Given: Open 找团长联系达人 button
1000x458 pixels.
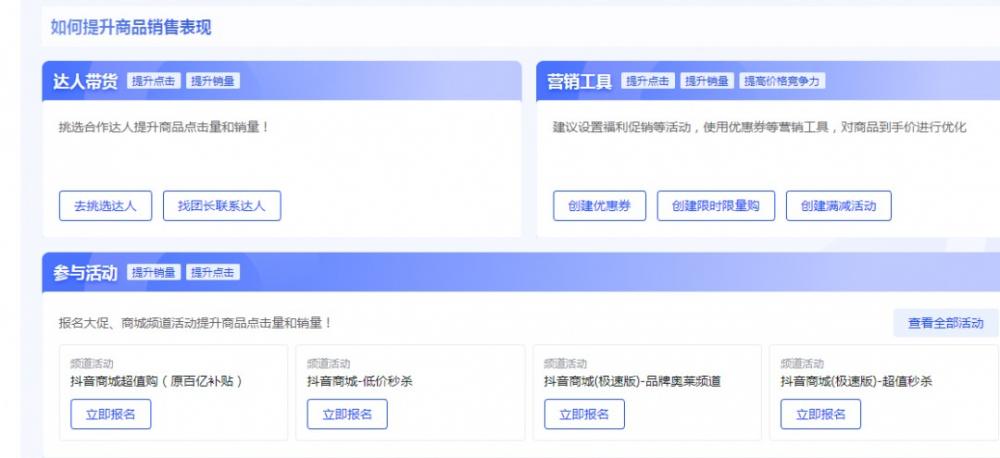Looking at the screenshot, I should [222, 206].
